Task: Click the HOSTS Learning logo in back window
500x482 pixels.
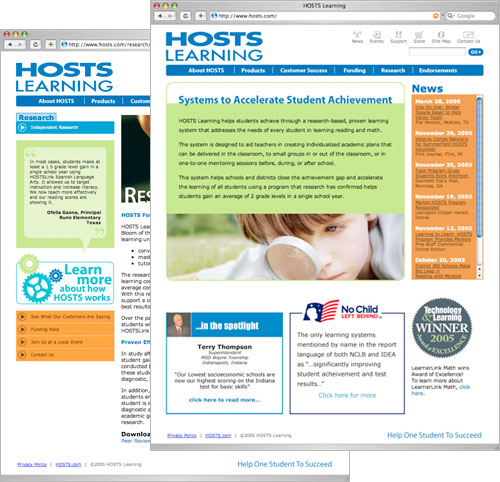Action: pos(64,77)
